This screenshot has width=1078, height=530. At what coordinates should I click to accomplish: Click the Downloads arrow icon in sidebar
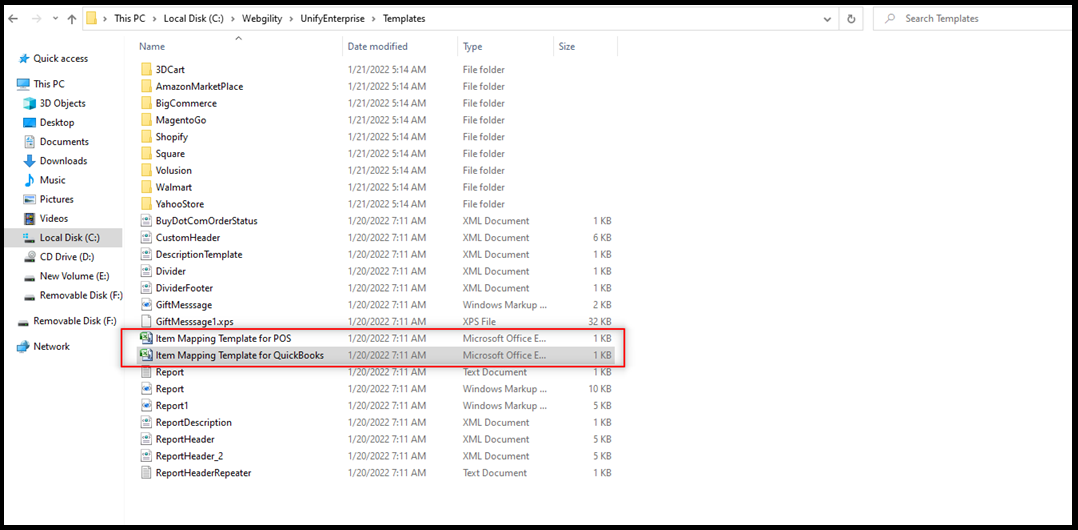tap(29, 161)
